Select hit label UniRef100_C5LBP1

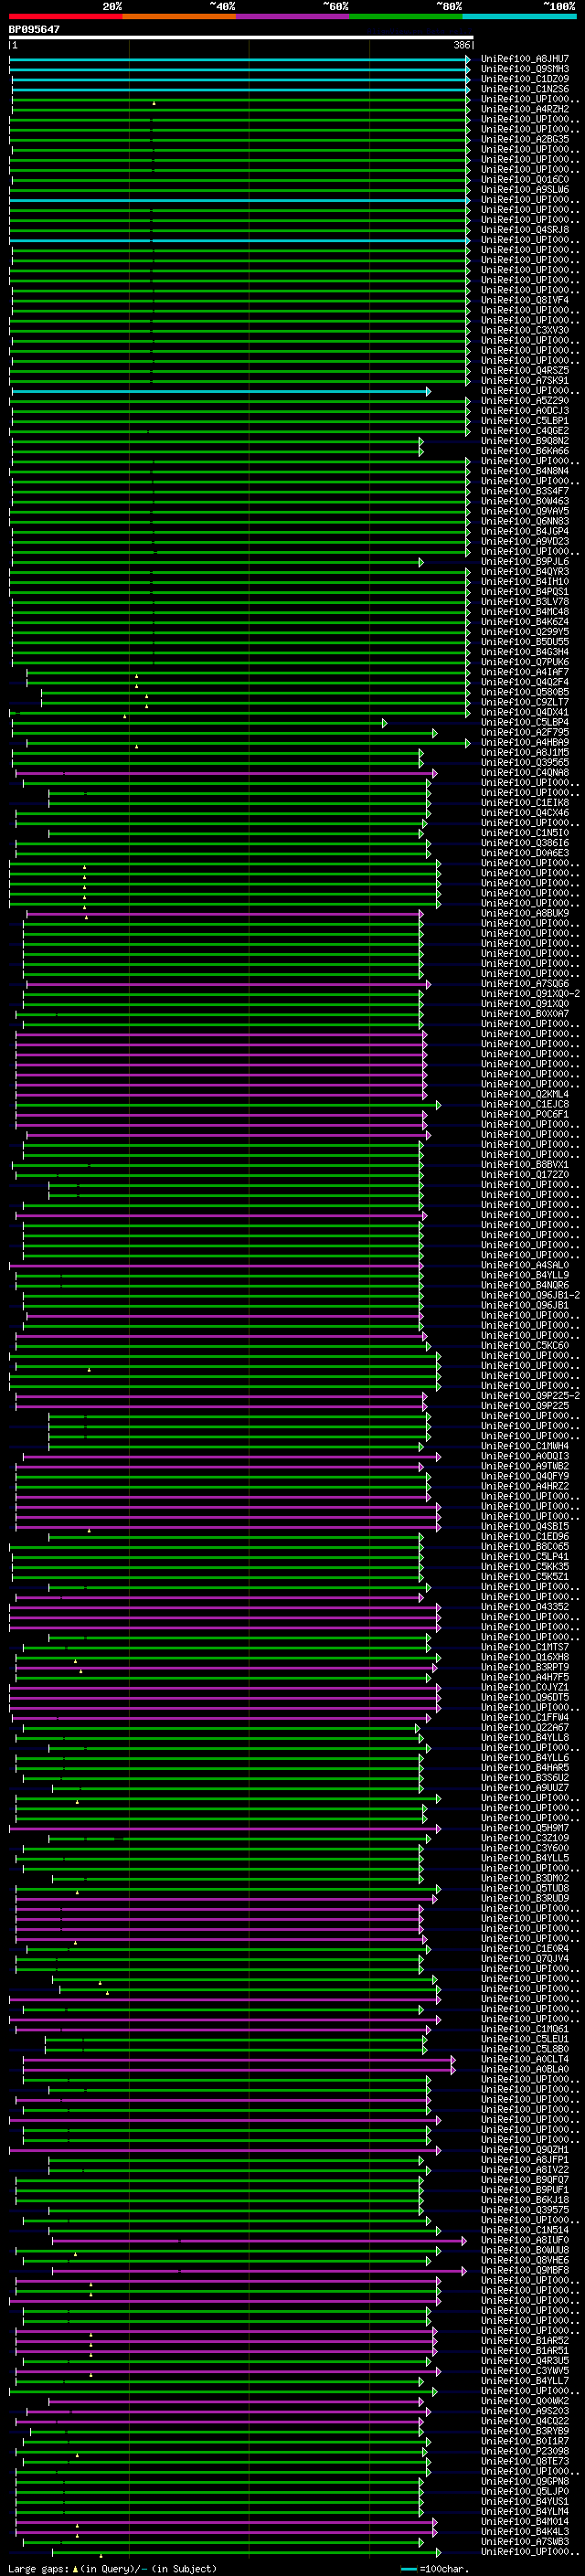coord(525,421)
